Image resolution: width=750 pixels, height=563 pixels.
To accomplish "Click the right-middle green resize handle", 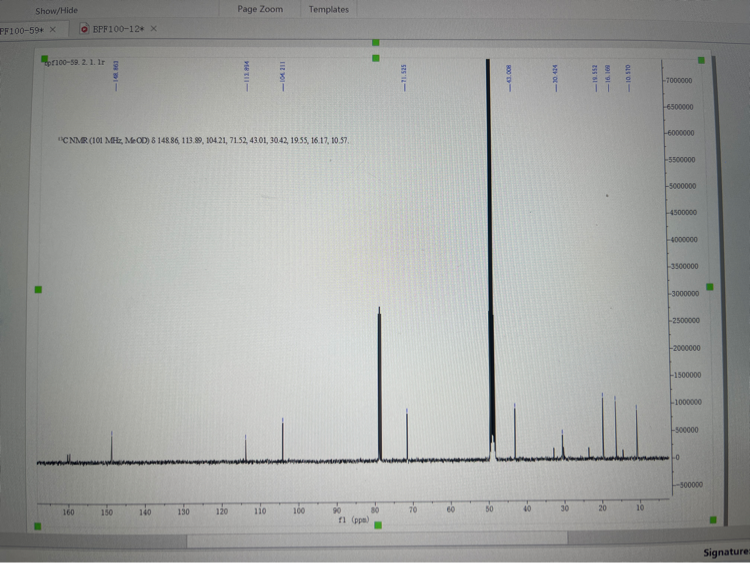I will 710,287.
